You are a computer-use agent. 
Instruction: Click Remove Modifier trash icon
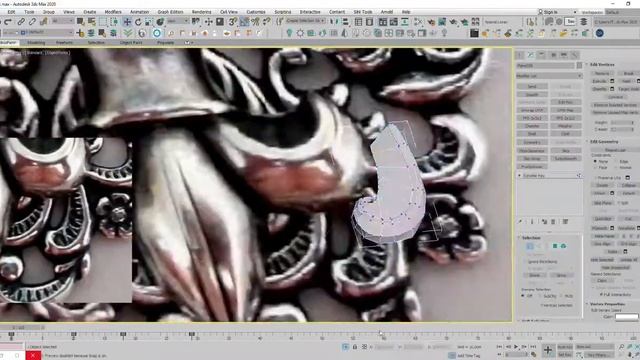click(x=553, y=222)
